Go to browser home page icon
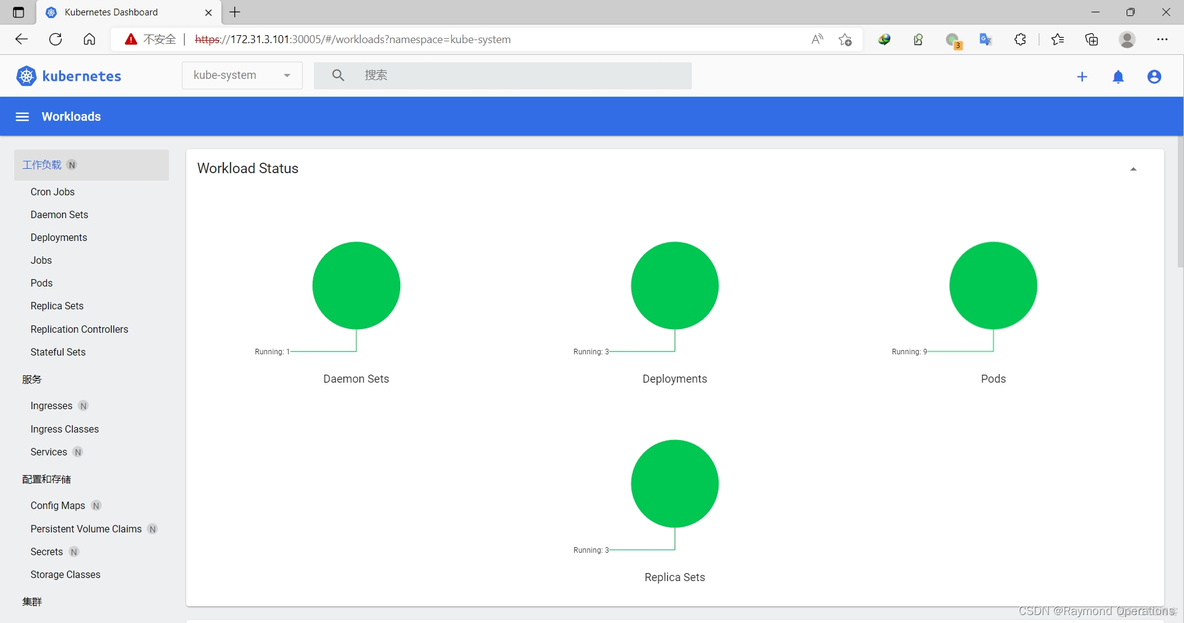The height and width of the screenshot is (623, 1184). tap(89, 39)
